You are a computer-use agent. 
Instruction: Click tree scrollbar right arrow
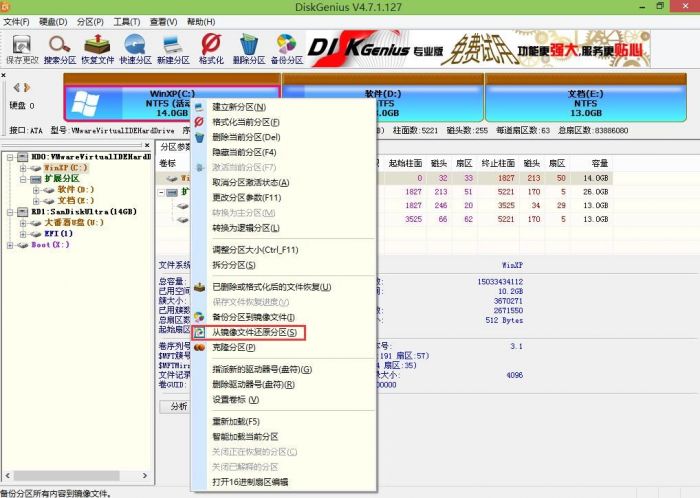(x=145, y=475)
